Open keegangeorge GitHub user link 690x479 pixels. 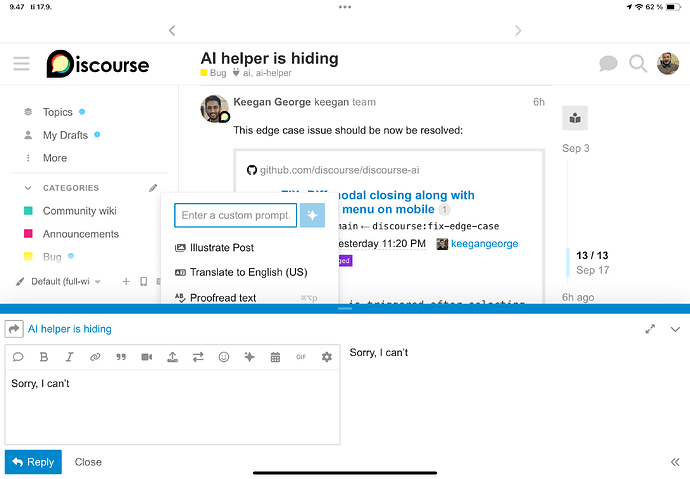click(x=484, y=244)
